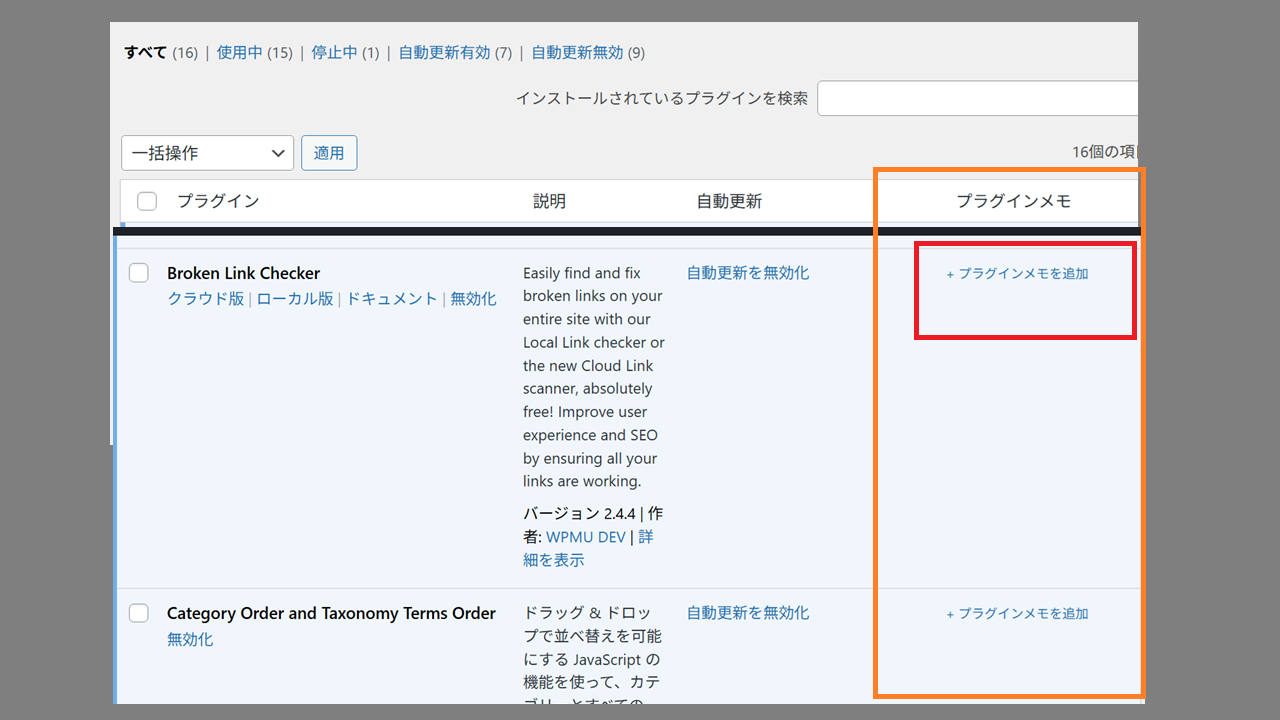Select the すべて (16) filter
This screenshot has height=720, width=1280.
[161, 53]
